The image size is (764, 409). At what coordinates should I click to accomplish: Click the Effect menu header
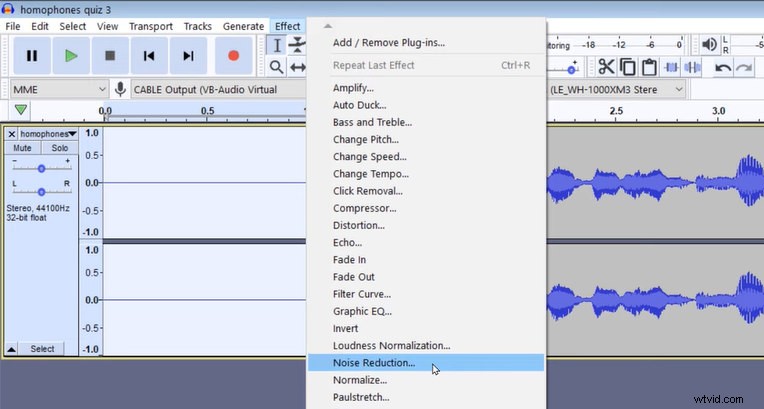click(x=287, y=26)
